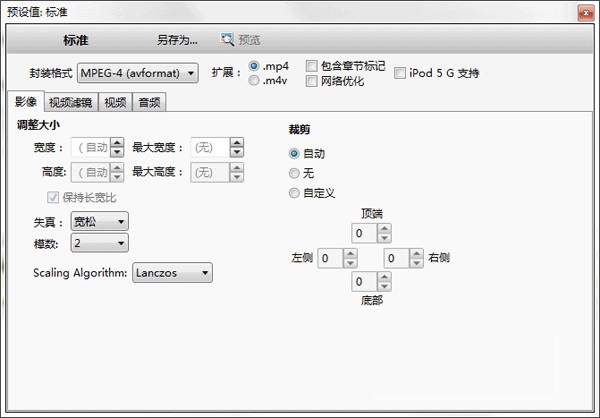
Task: Choose 自定义 cropping option
Action: coord(294,193)
